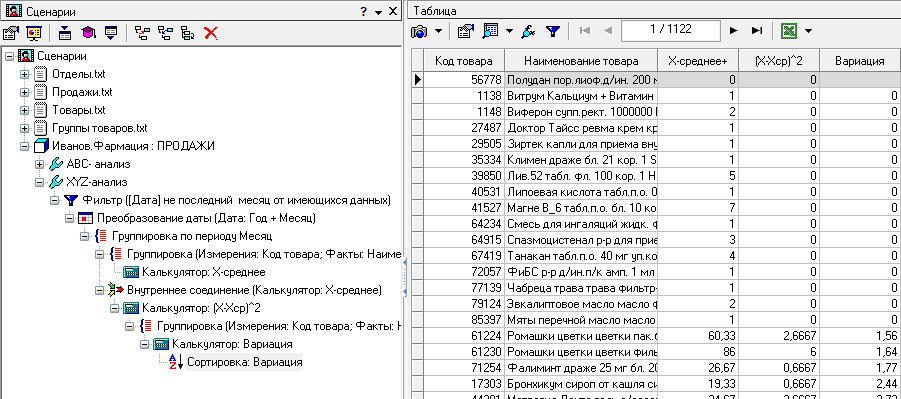Image resolution: width=901 pixels, height=399 pixels.
Task: Expand the ABC- анализ node
Action: click(39, 164)
